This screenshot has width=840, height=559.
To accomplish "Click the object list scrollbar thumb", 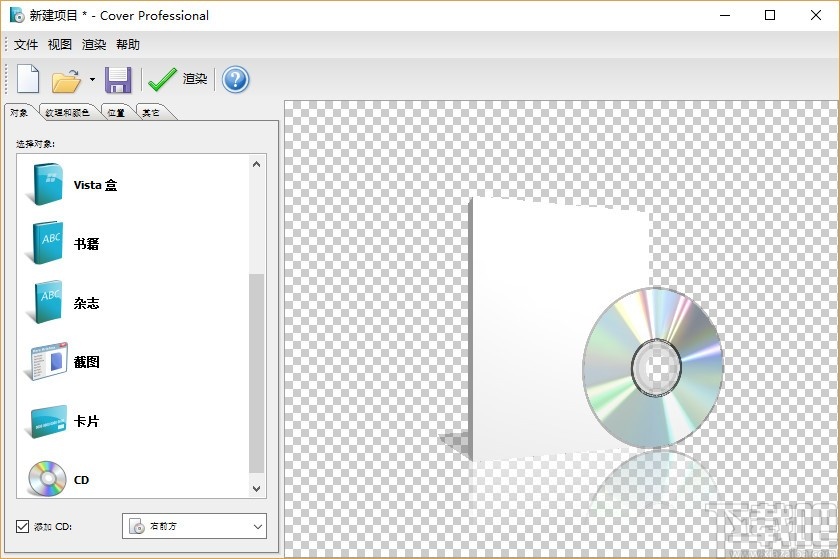I will click(x=257, y=374).
